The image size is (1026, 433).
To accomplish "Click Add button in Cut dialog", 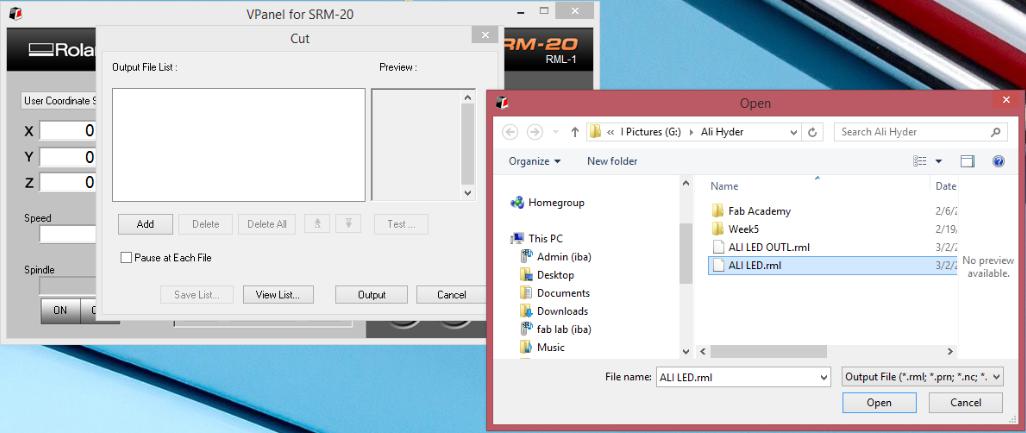I will [x=145, y=224].
